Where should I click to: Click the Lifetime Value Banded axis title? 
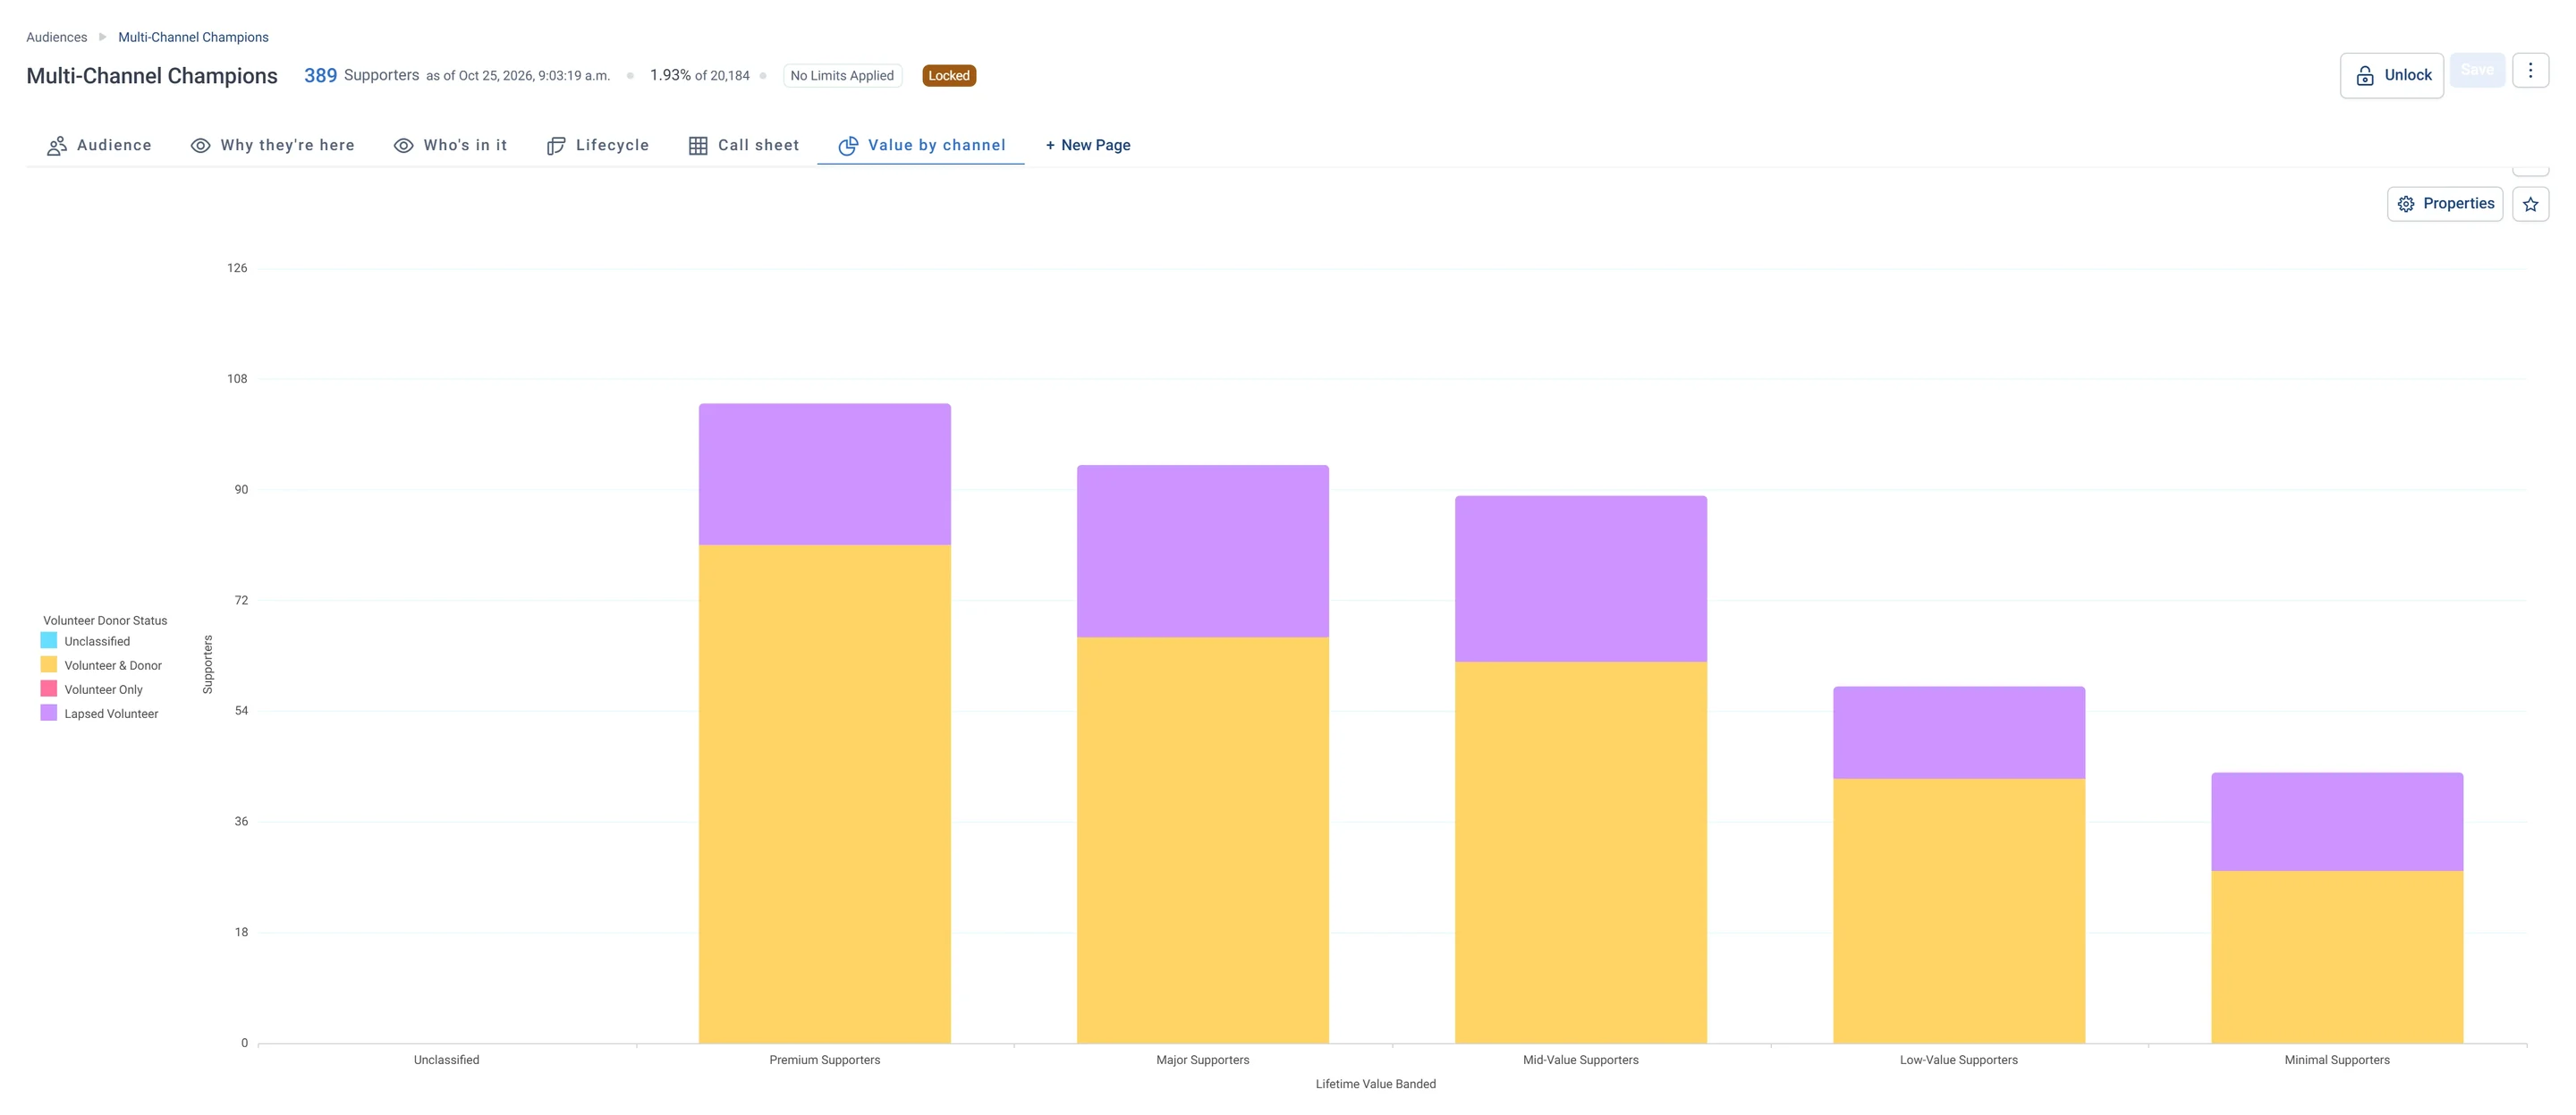click(x=1375, y=1084)
